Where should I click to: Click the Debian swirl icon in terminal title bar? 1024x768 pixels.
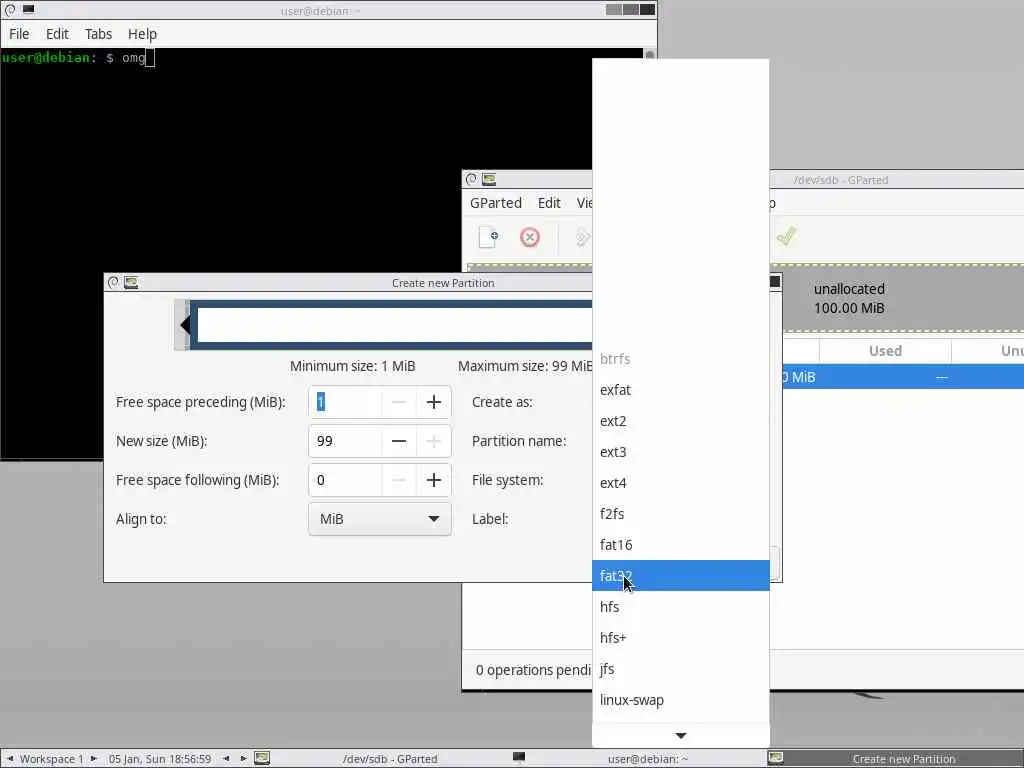click(10, 10)
